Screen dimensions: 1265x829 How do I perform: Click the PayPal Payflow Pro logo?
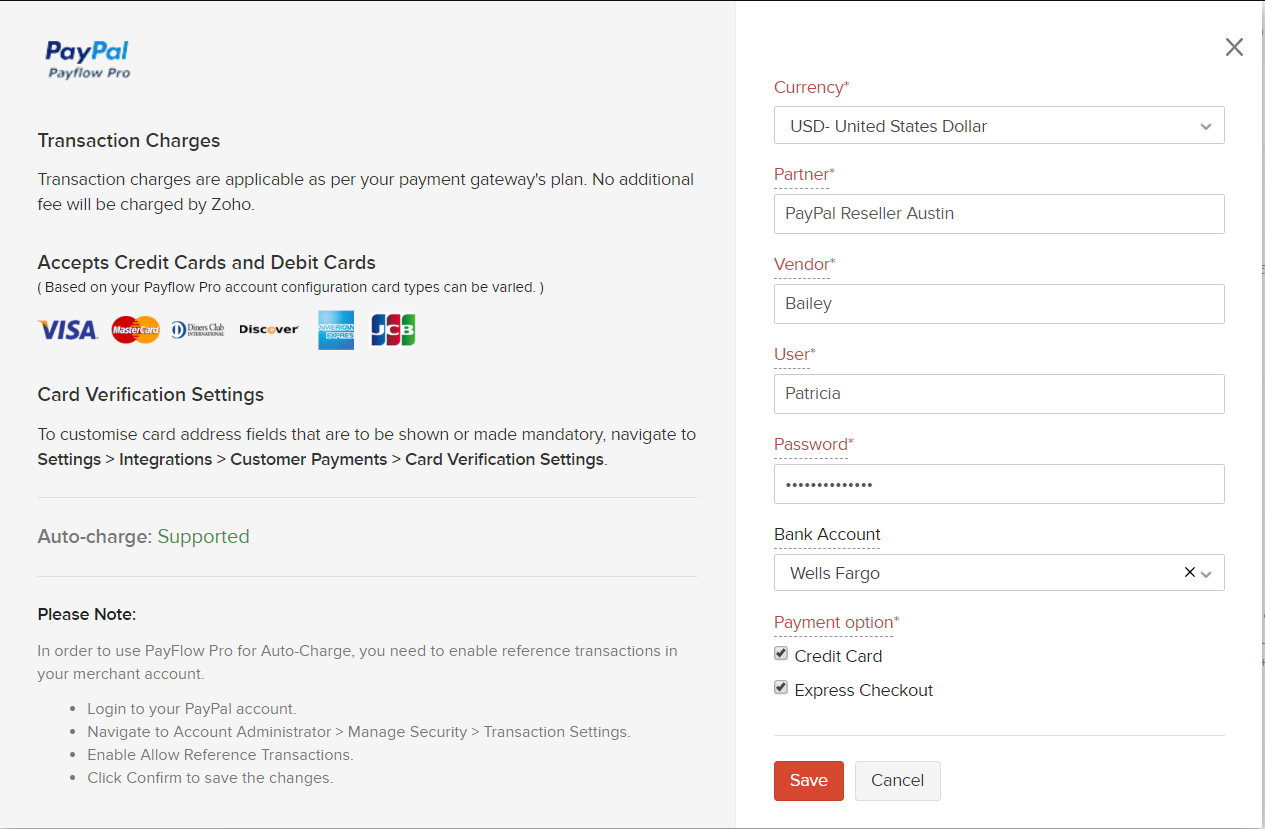(x=87, y=58)
